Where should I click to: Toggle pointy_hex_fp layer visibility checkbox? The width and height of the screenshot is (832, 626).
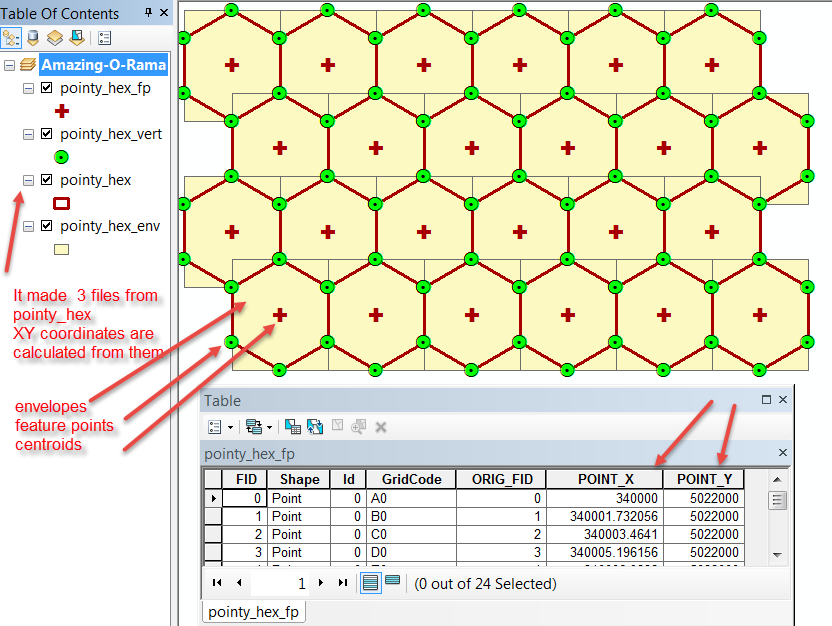click(47, 88)
